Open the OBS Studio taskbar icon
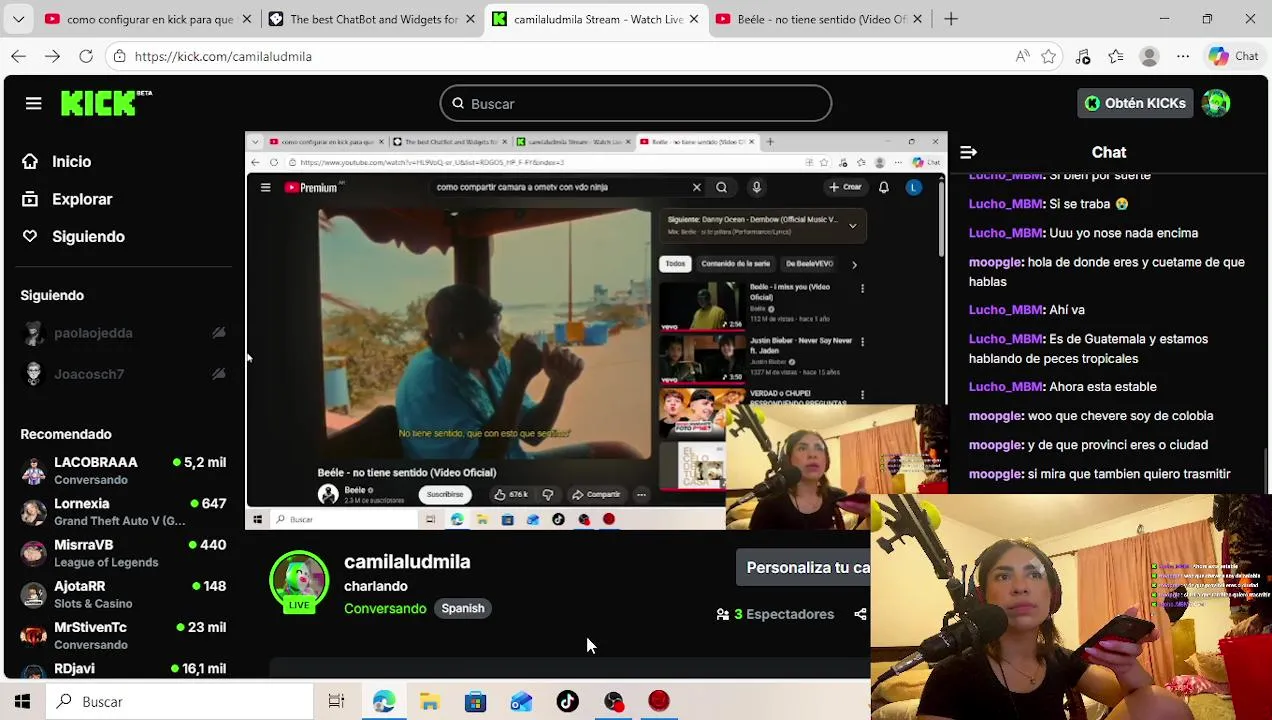This screenshot has height=720, width=1272. coord(613,702)
